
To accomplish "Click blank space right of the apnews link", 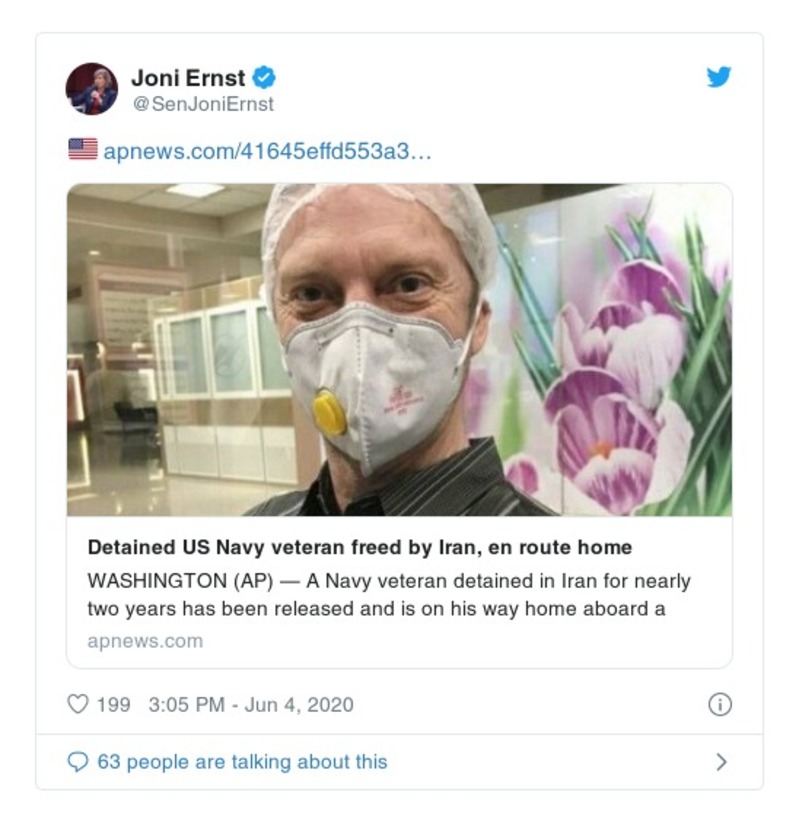I will 580,151.
